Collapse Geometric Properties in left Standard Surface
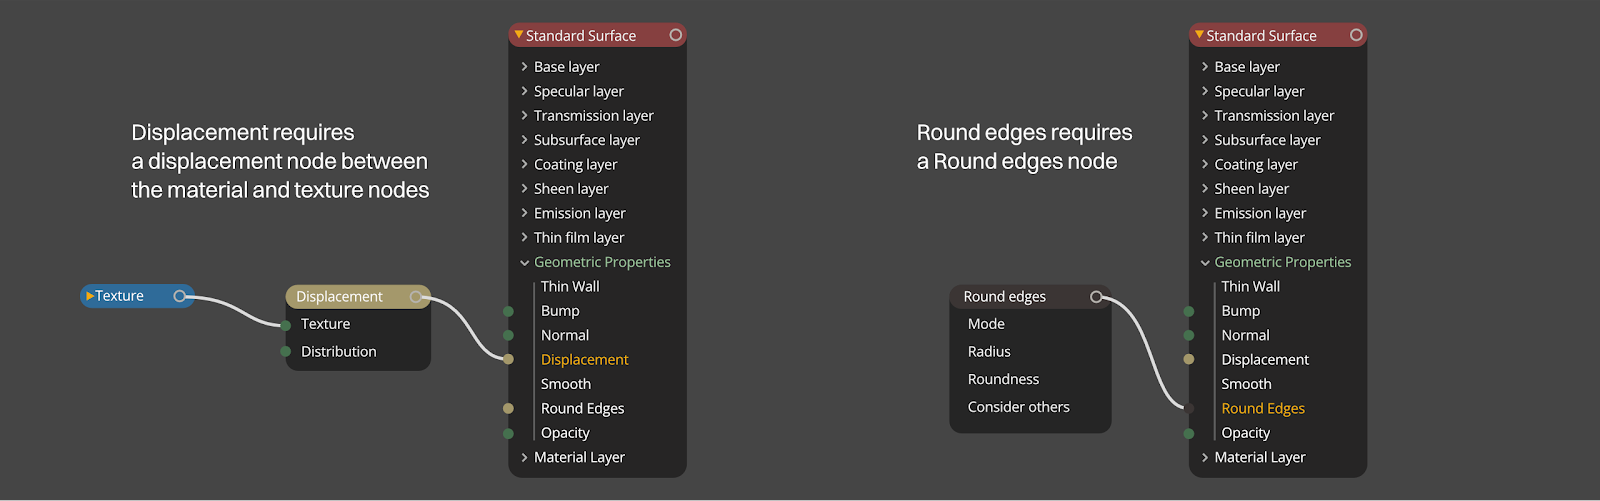Image resolution: width=1600 pixels, height=501 pixels. click(x=524, y=263)
